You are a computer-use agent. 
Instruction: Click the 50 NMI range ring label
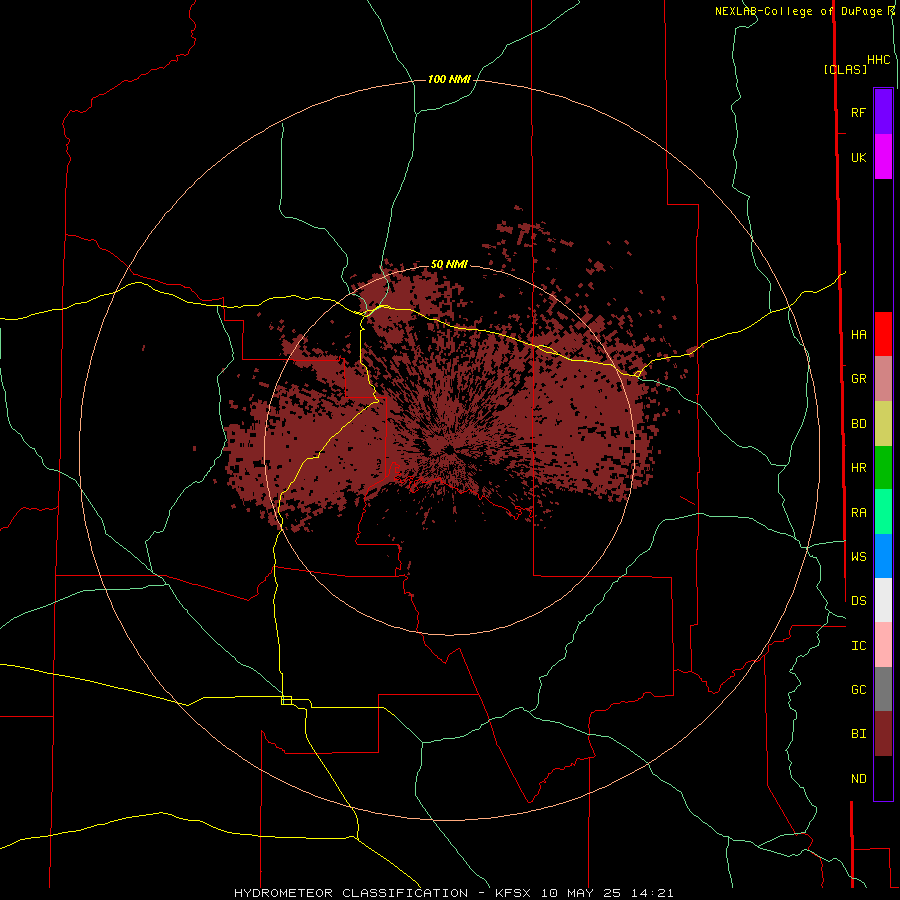449,265
